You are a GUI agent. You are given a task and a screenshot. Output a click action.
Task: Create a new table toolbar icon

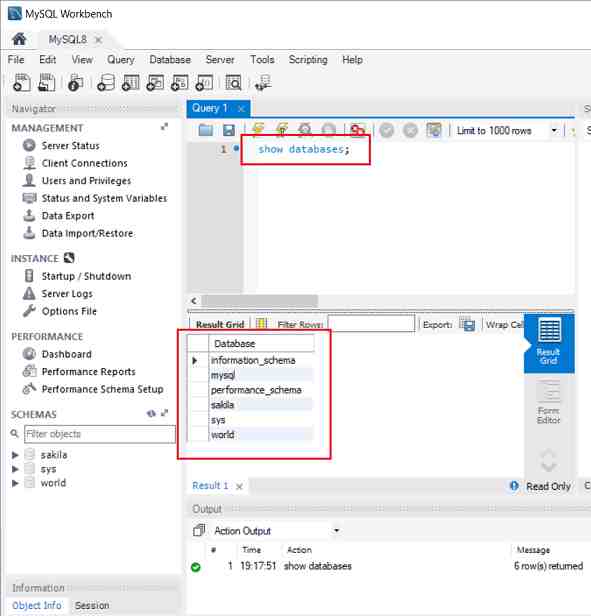tap(131, 82)
